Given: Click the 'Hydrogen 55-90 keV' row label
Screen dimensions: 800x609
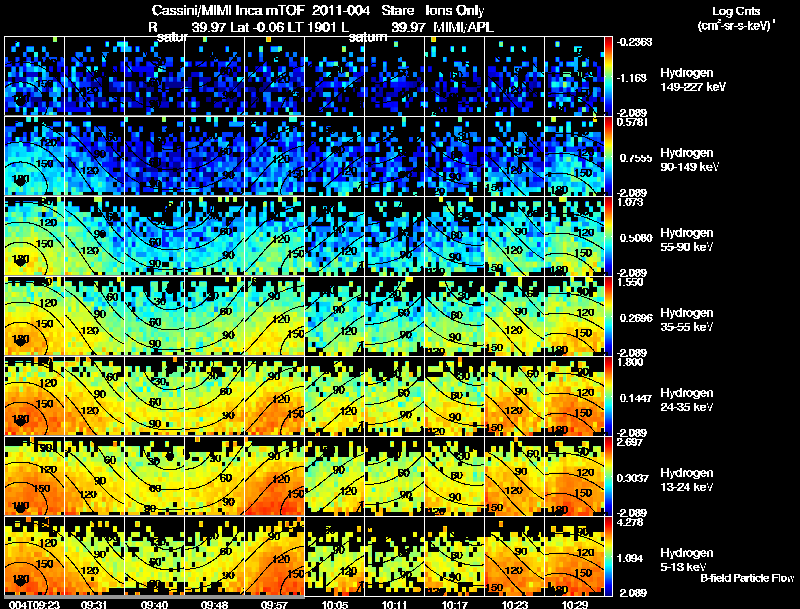Looking at the screenshot, I should pyautogui.click(x=687, y=240).
